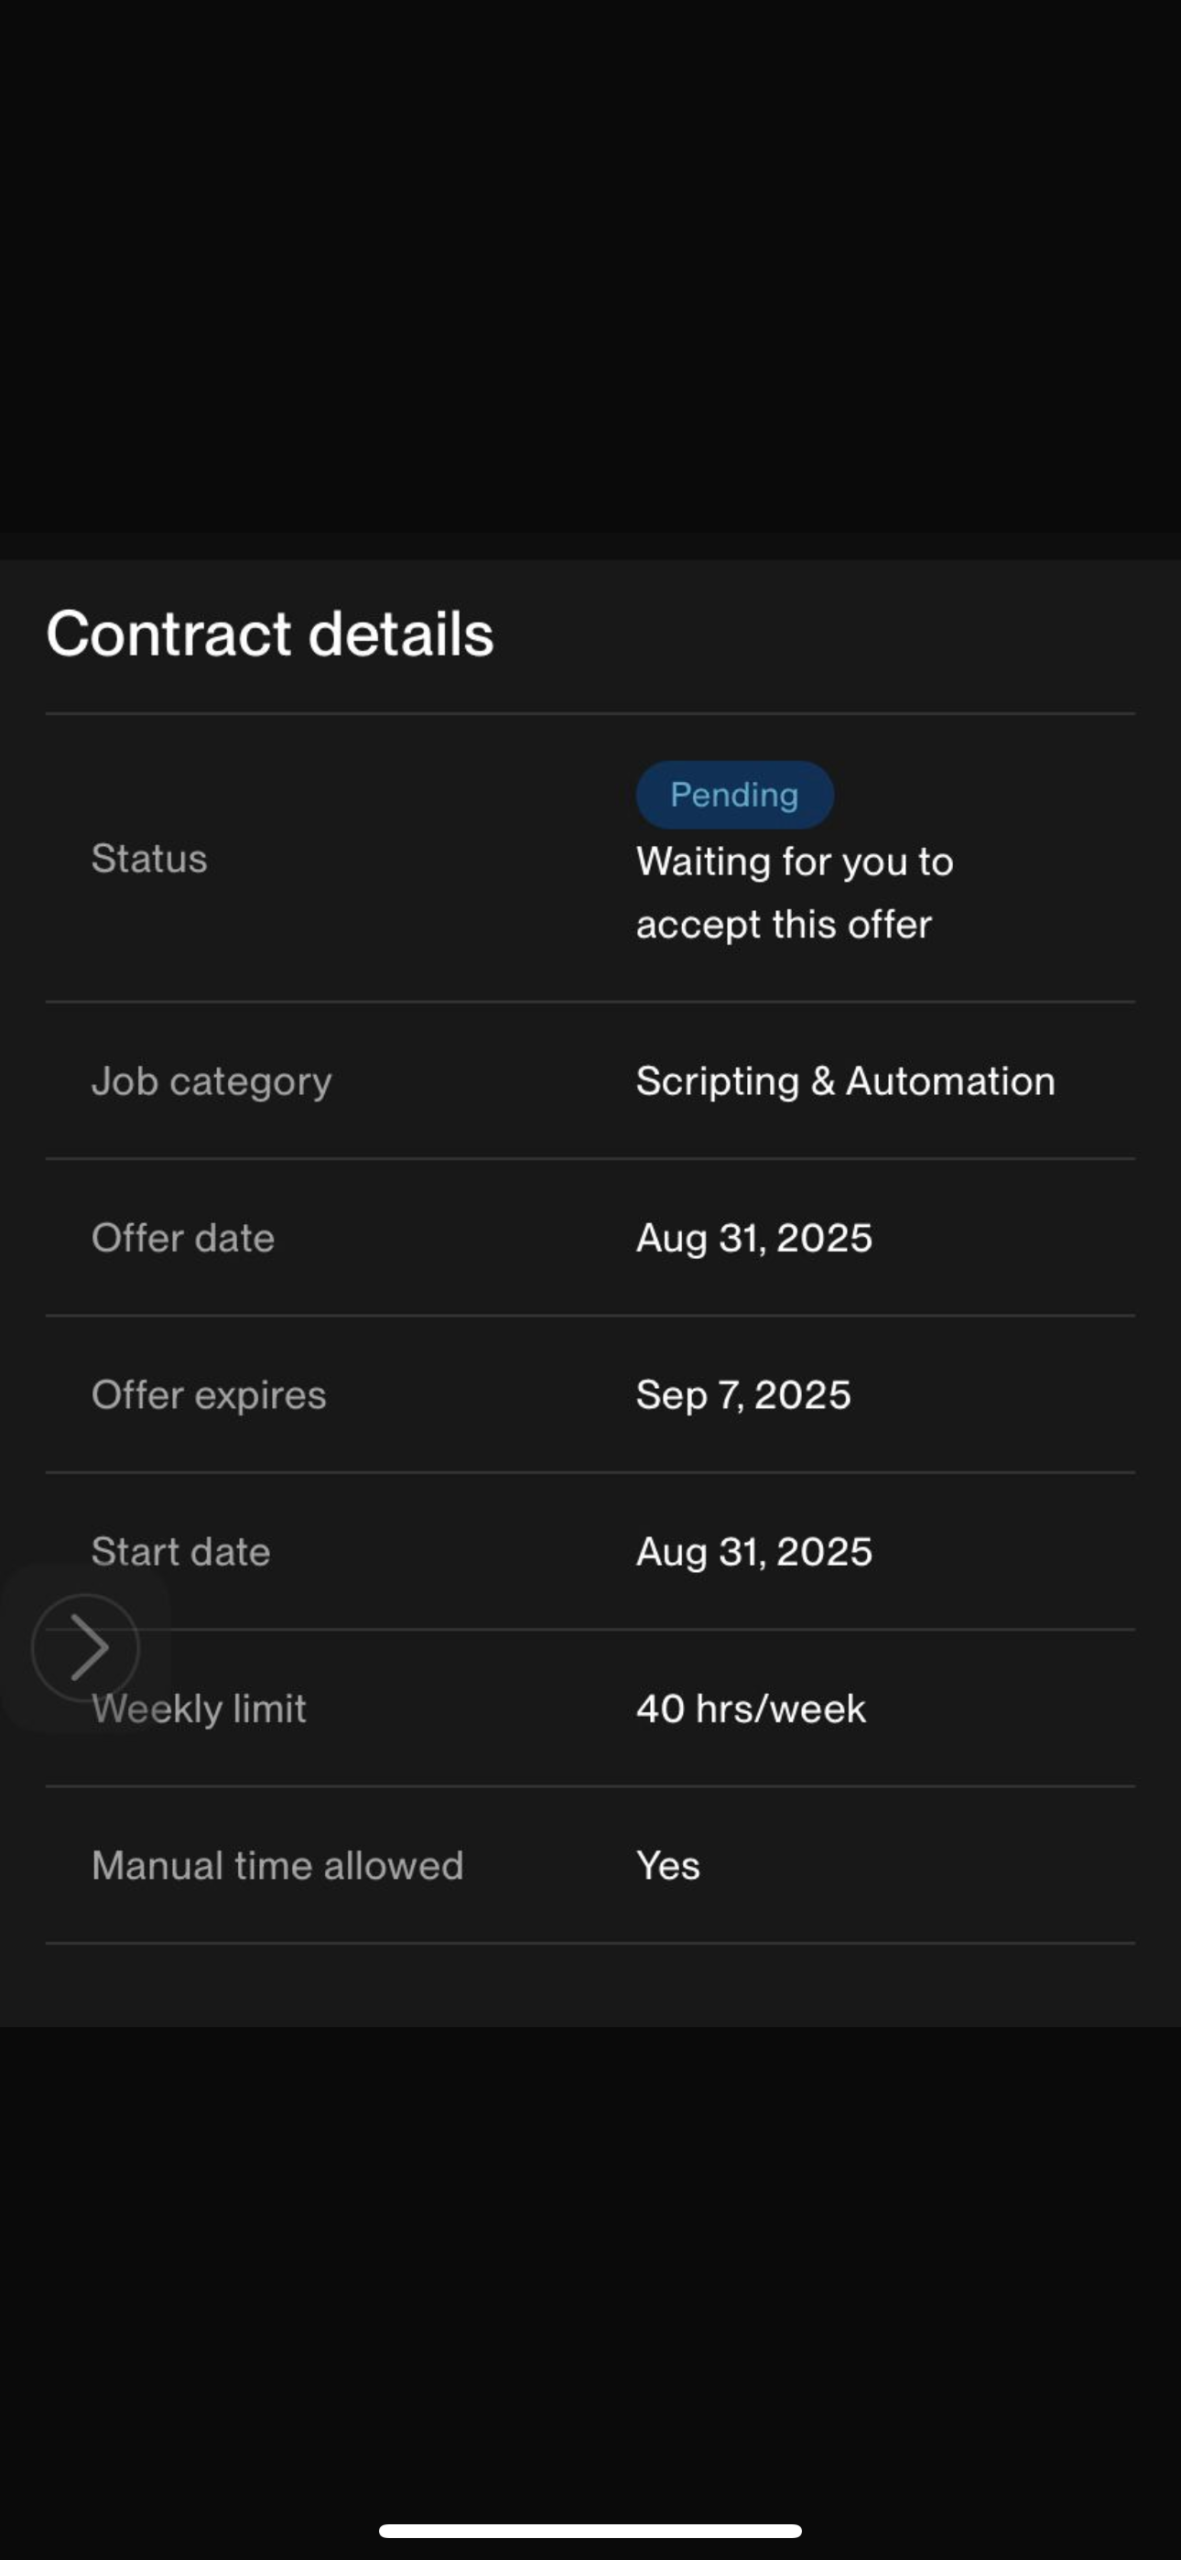Image resolution: width=1181 pixels, height=2560 pixels.
Task: Click the Start date label
Action: [x=181, y=1552]
